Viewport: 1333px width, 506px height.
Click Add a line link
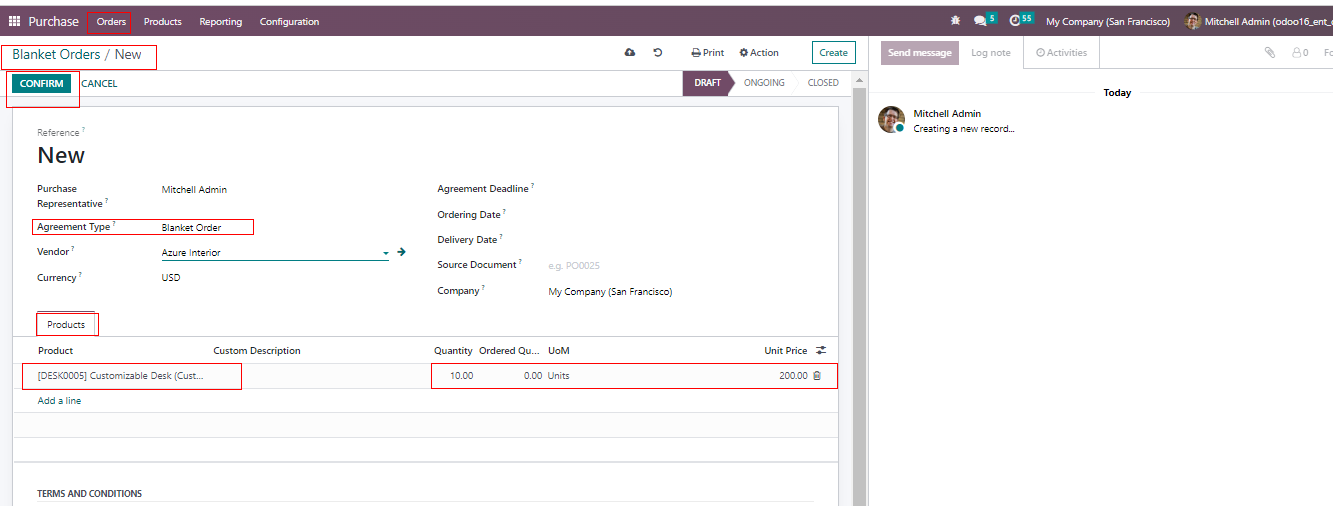coord(59,401)
